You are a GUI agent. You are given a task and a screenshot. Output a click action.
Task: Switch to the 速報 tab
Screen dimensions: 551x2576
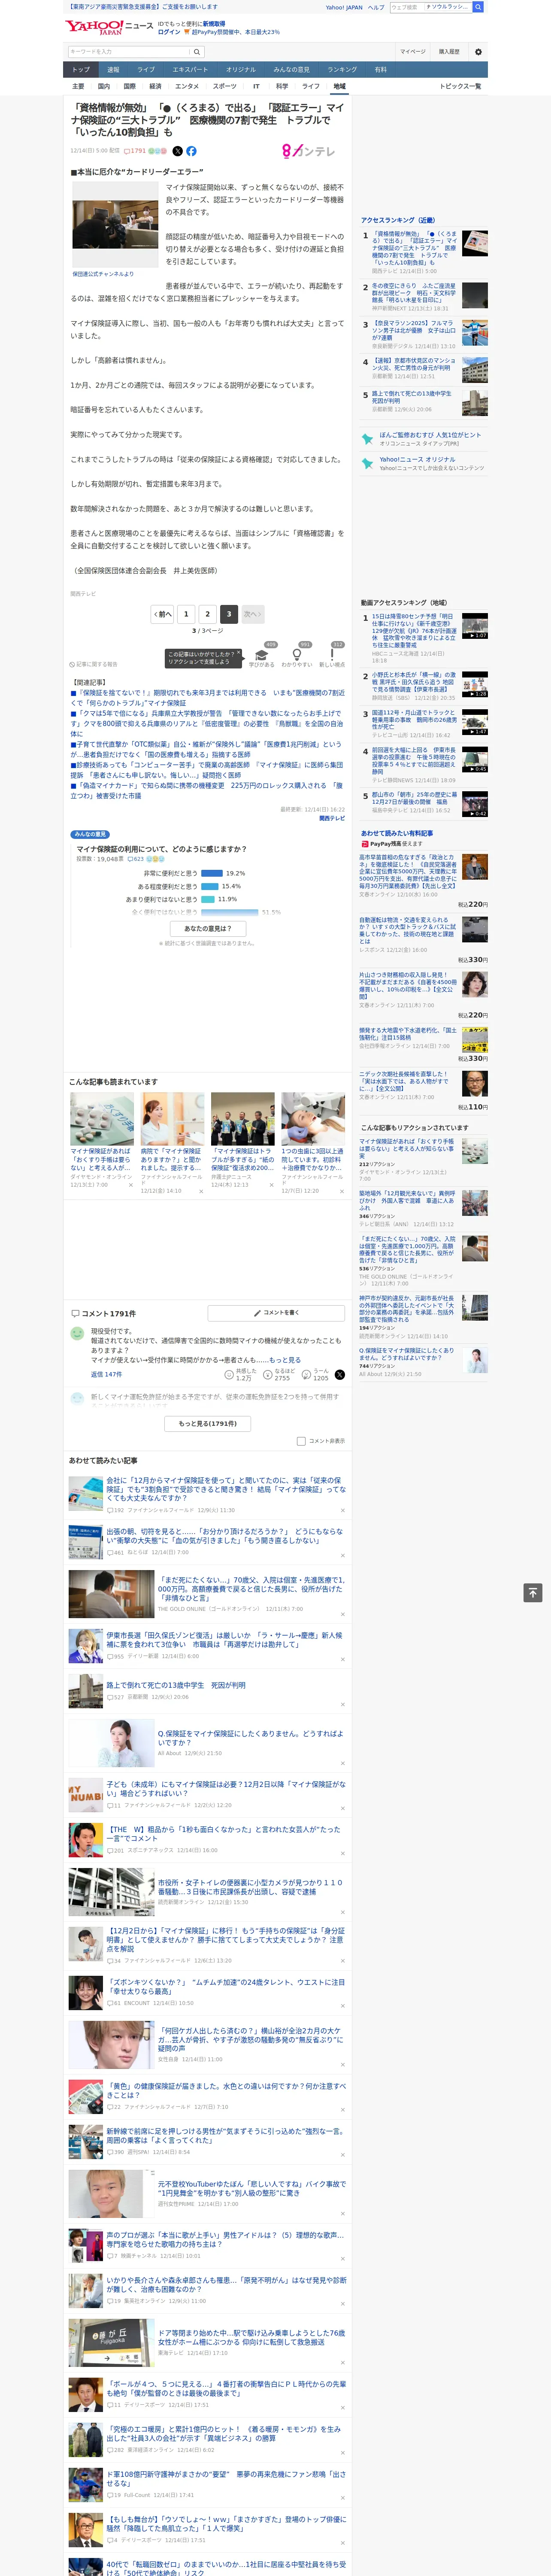[x=113, y=70]
